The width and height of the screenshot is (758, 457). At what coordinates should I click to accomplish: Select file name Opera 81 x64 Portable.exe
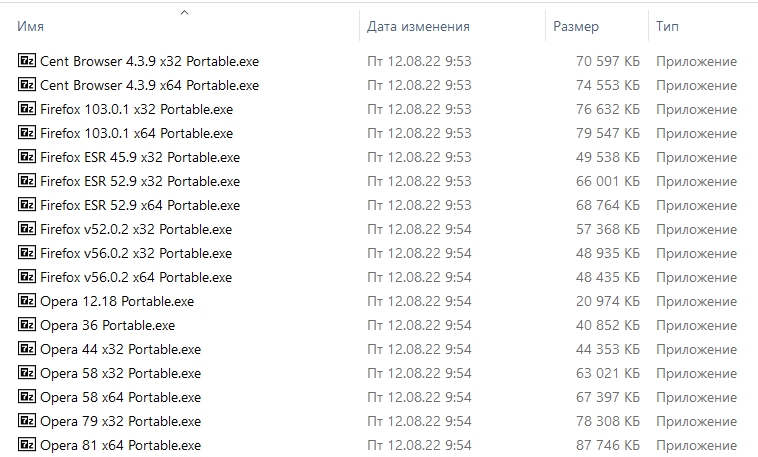click(x=120, y=445)
